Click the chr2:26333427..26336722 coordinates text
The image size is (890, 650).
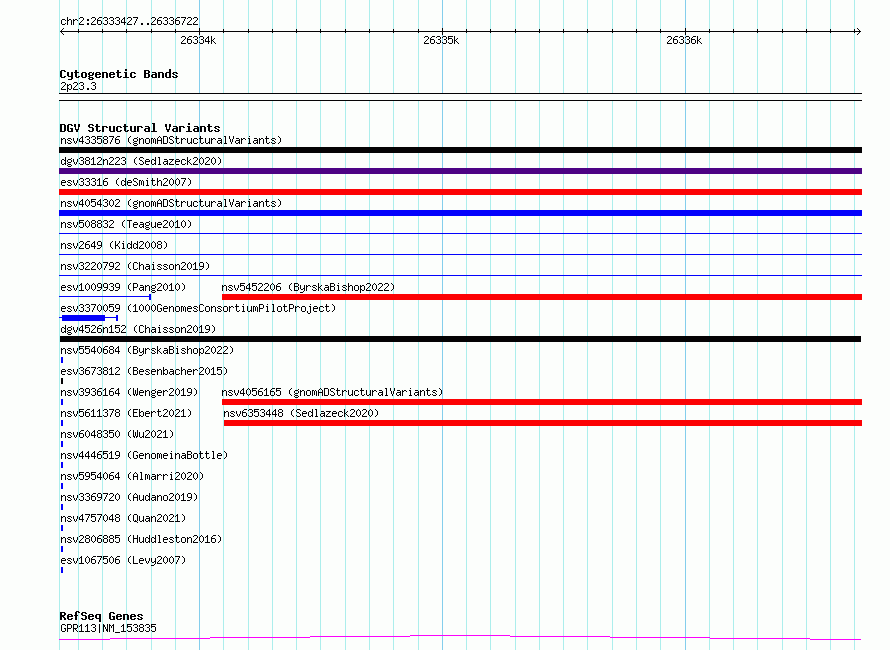(129, 21)
